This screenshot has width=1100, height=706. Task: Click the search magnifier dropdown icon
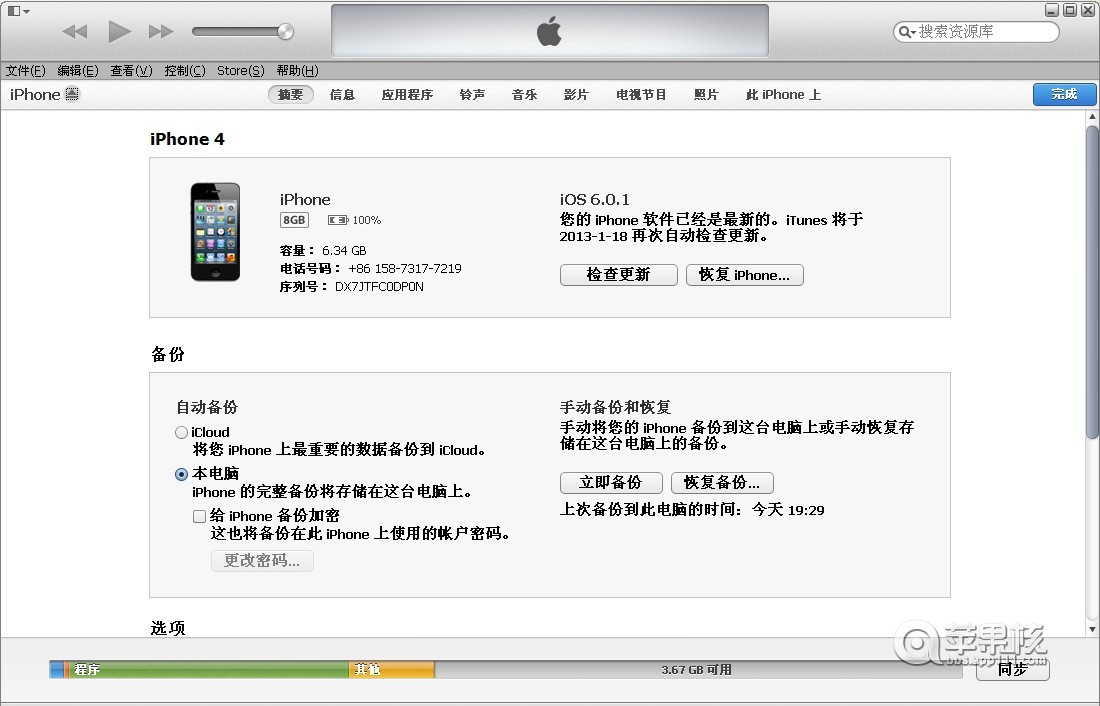tap(907, 32)
